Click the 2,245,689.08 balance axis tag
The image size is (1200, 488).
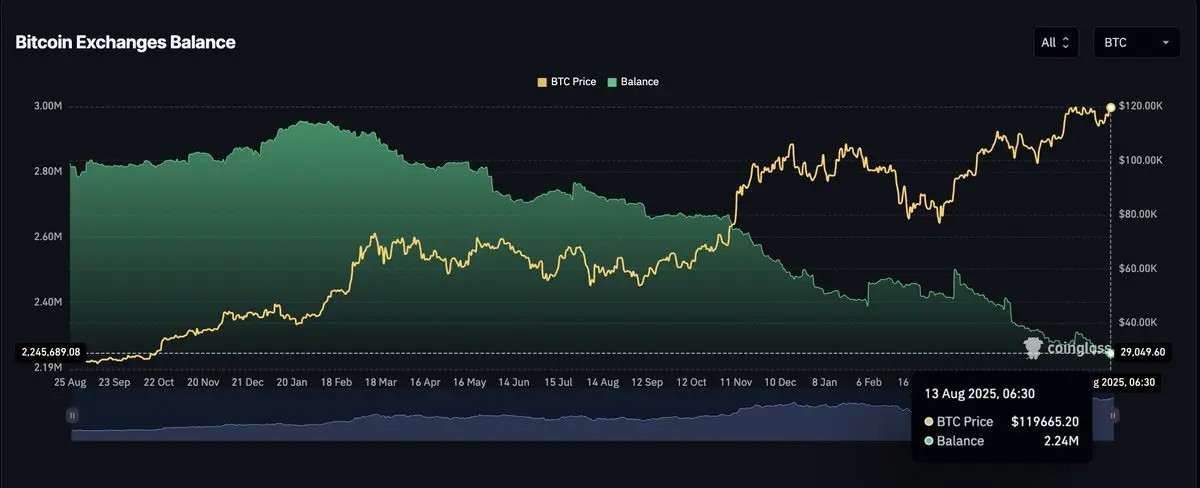pos(49,352)
